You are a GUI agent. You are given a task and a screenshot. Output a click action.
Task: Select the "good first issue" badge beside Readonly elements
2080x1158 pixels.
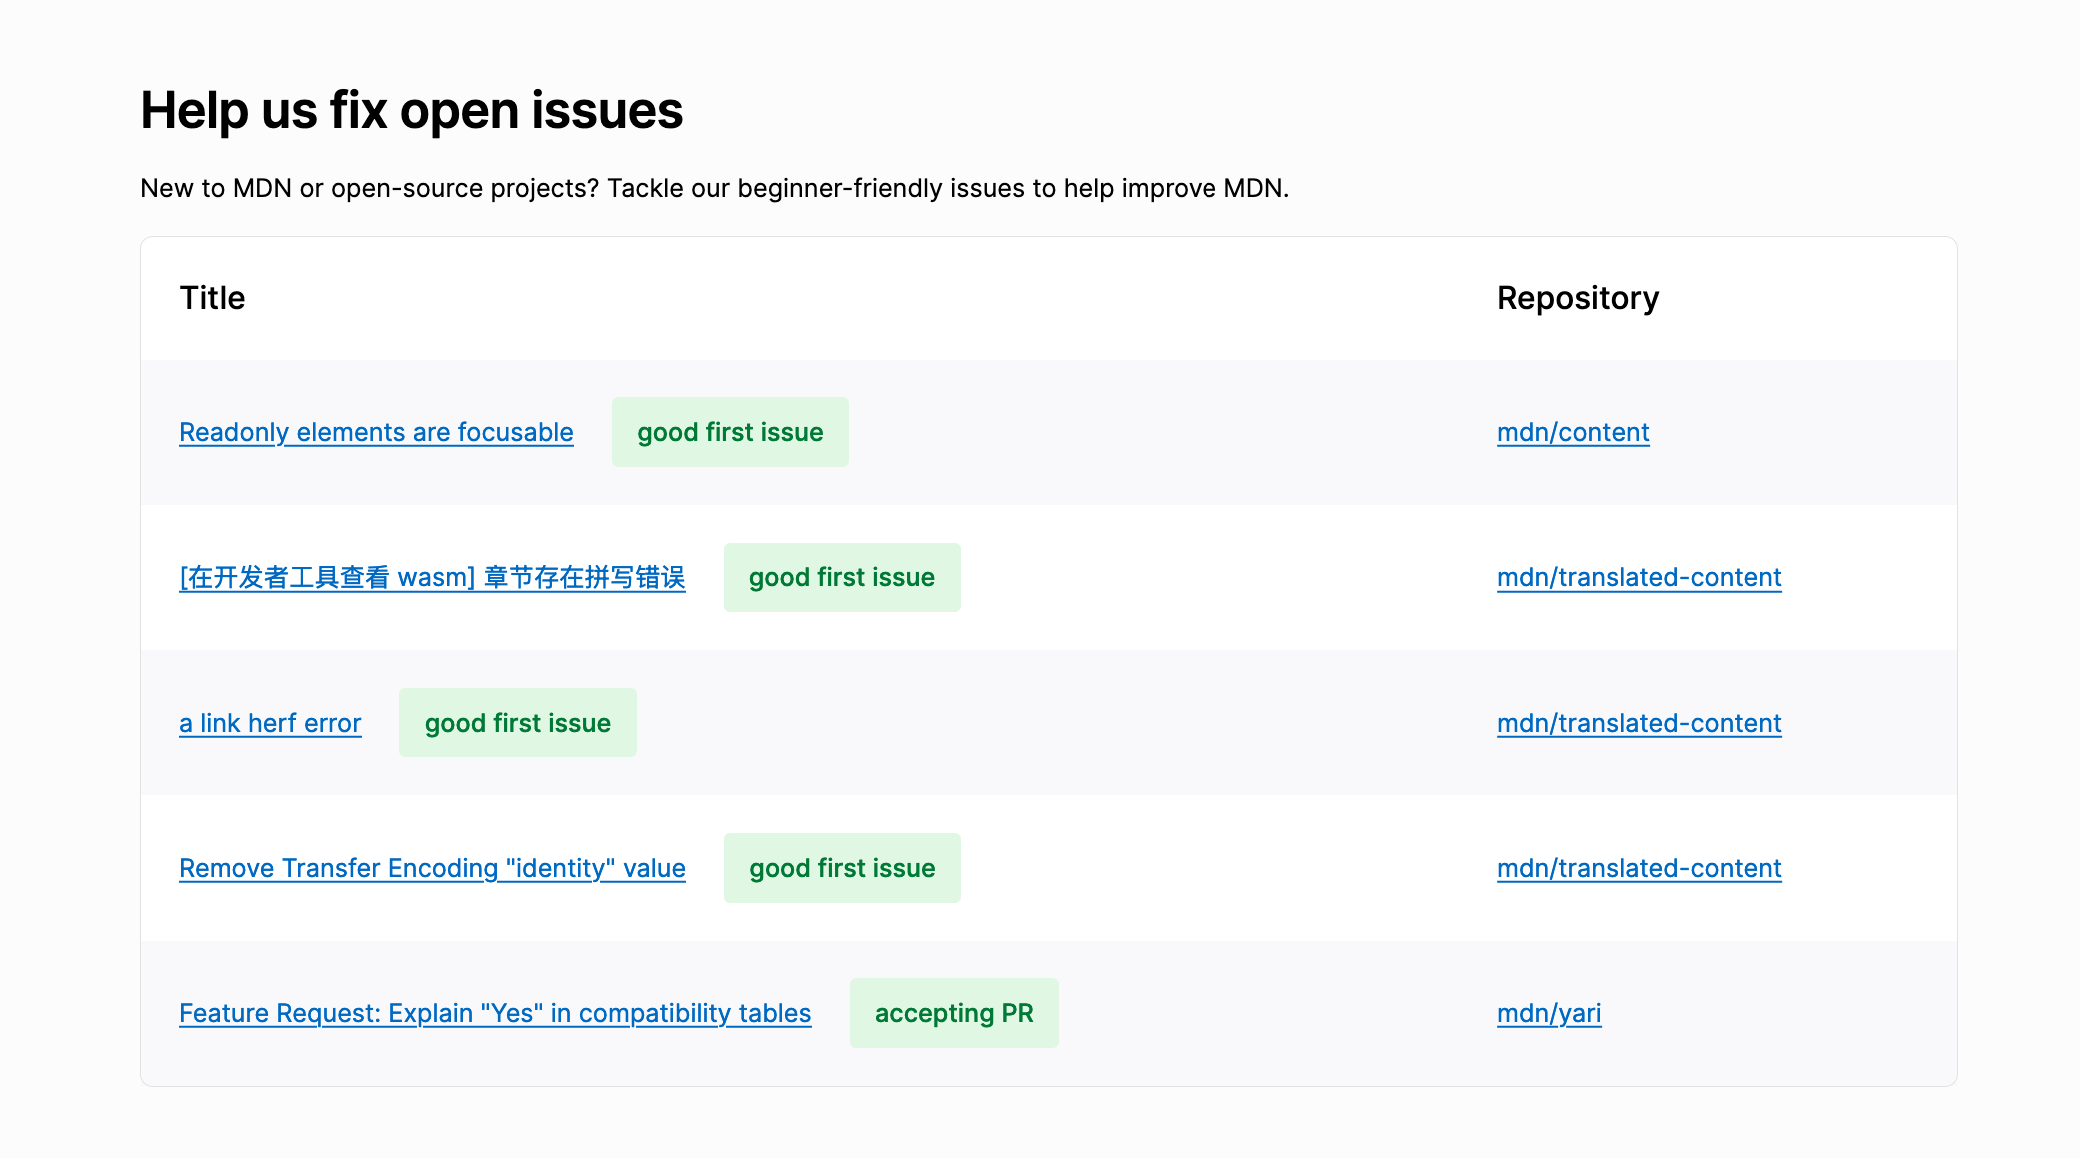[730, 432]
